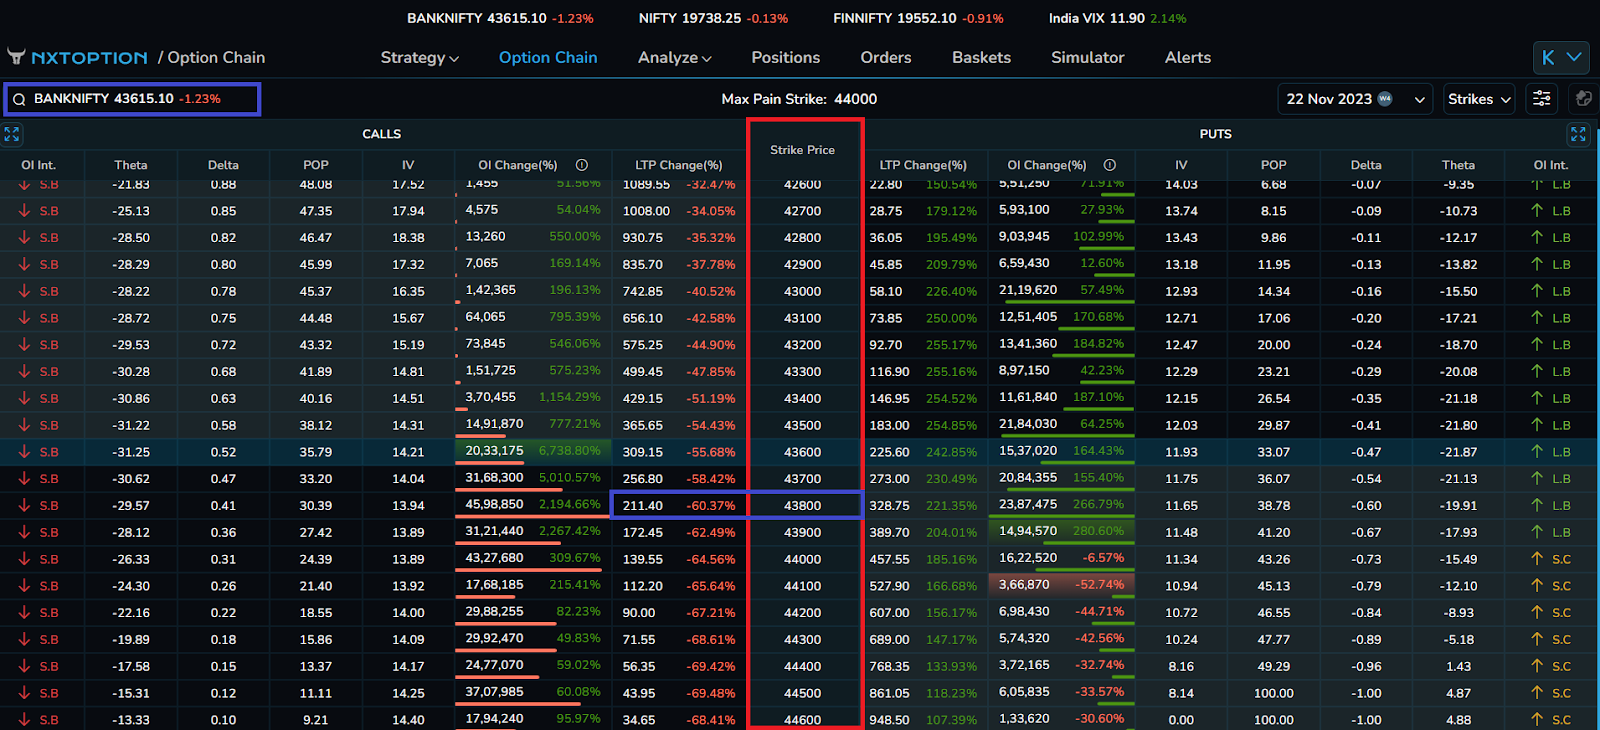The height and width of the screenshot is (730, 1600).
Task: Open the filter settings sliders icon
Action: tap(1542, 99)
